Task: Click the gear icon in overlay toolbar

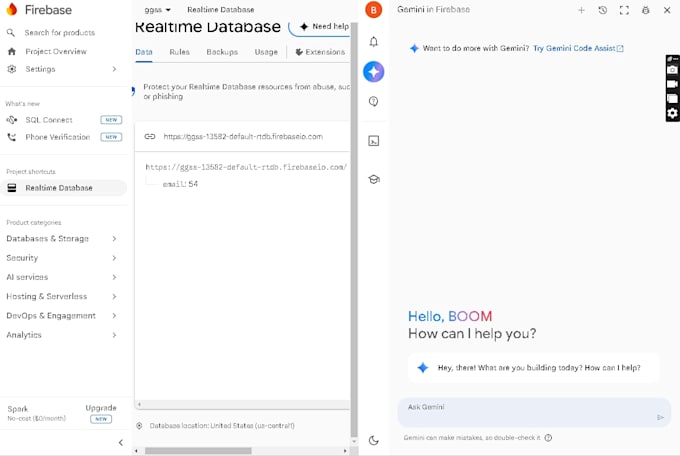Action: click(672, 113)
